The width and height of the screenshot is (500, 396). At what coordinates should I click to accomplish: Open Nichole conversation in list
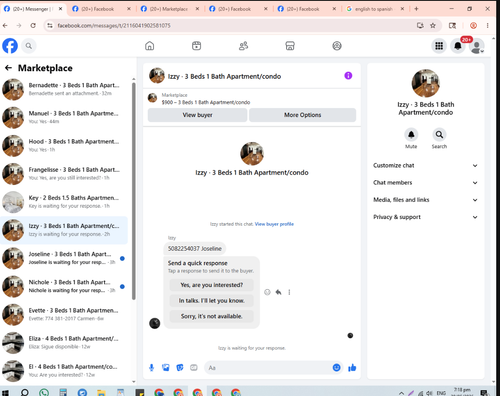64,286
